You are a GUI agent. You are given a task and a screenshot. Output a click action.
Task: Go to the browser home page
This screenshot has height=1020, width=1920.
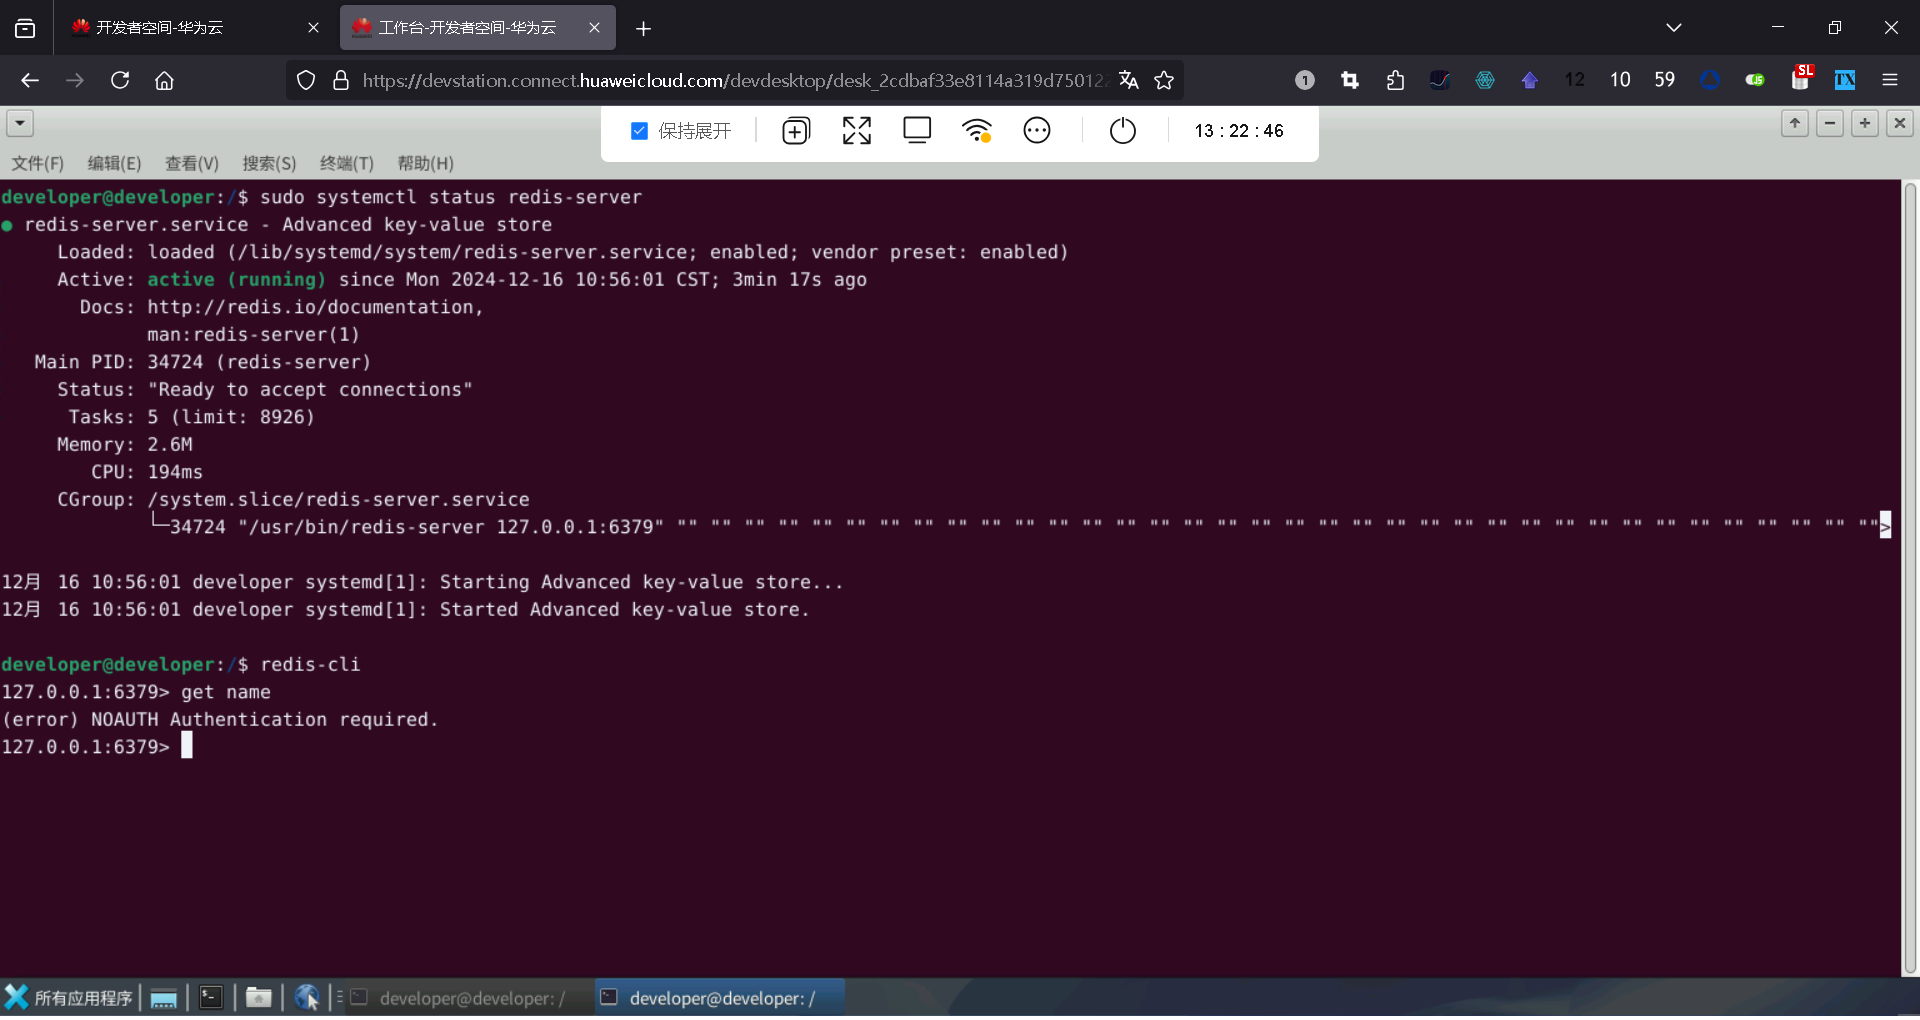coord(165,80)
